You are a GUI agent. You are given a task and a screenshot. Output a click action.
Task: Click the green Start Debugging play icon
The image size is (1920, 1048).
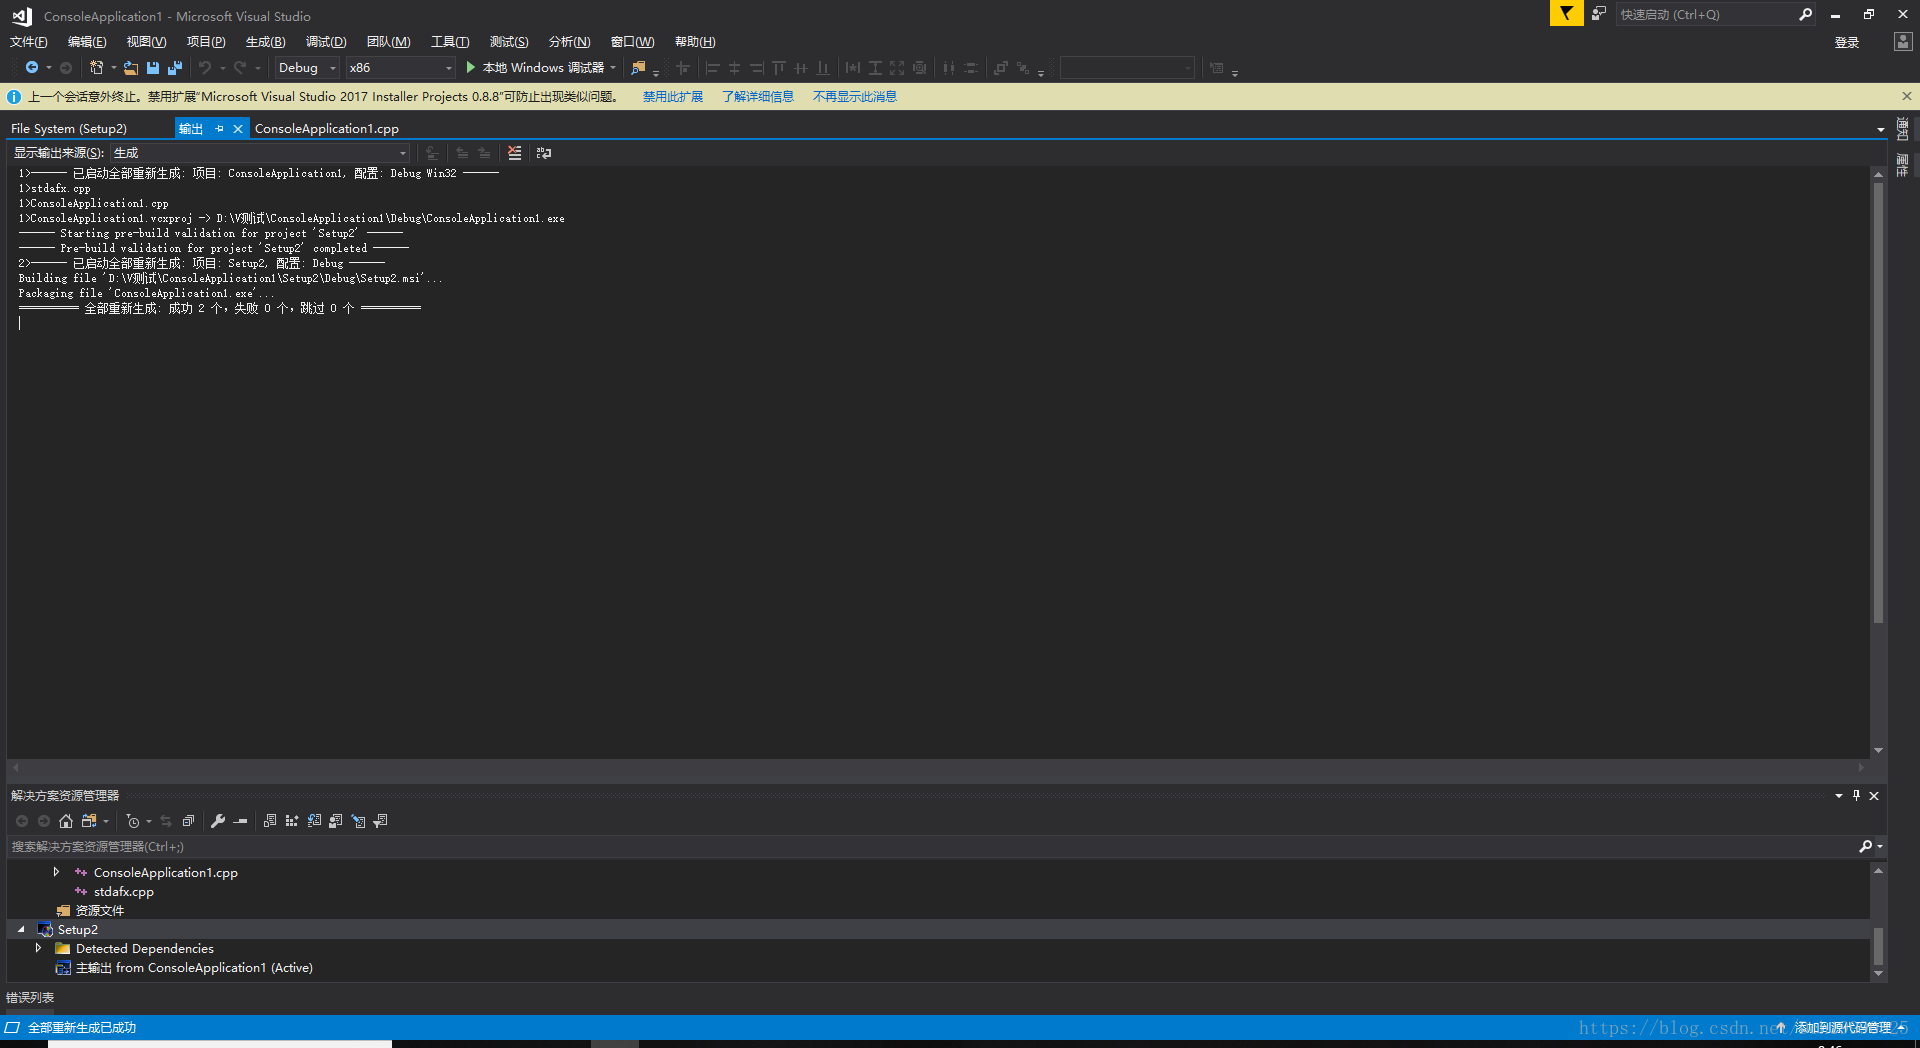471,68
